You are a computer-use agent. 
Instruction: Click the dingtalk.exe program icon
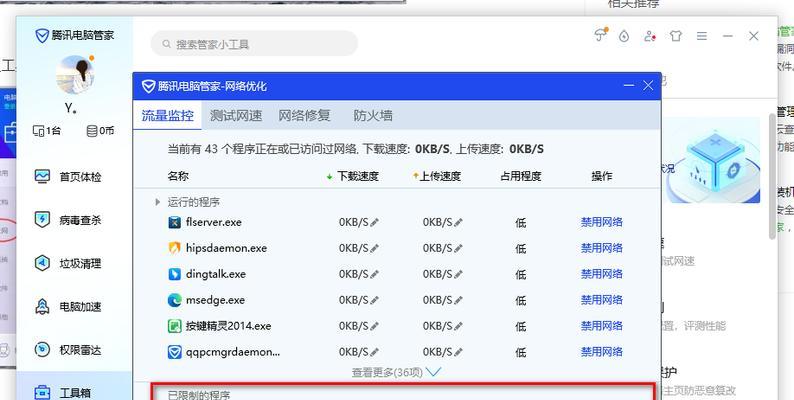tap(175, 274)
